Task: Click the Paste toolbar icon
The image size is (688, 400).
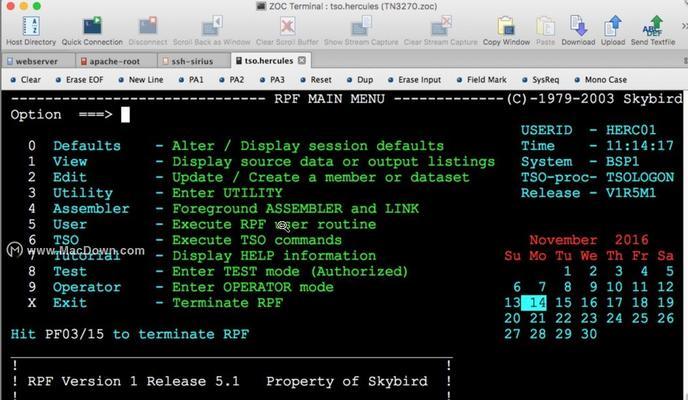Action: [545, 26]
